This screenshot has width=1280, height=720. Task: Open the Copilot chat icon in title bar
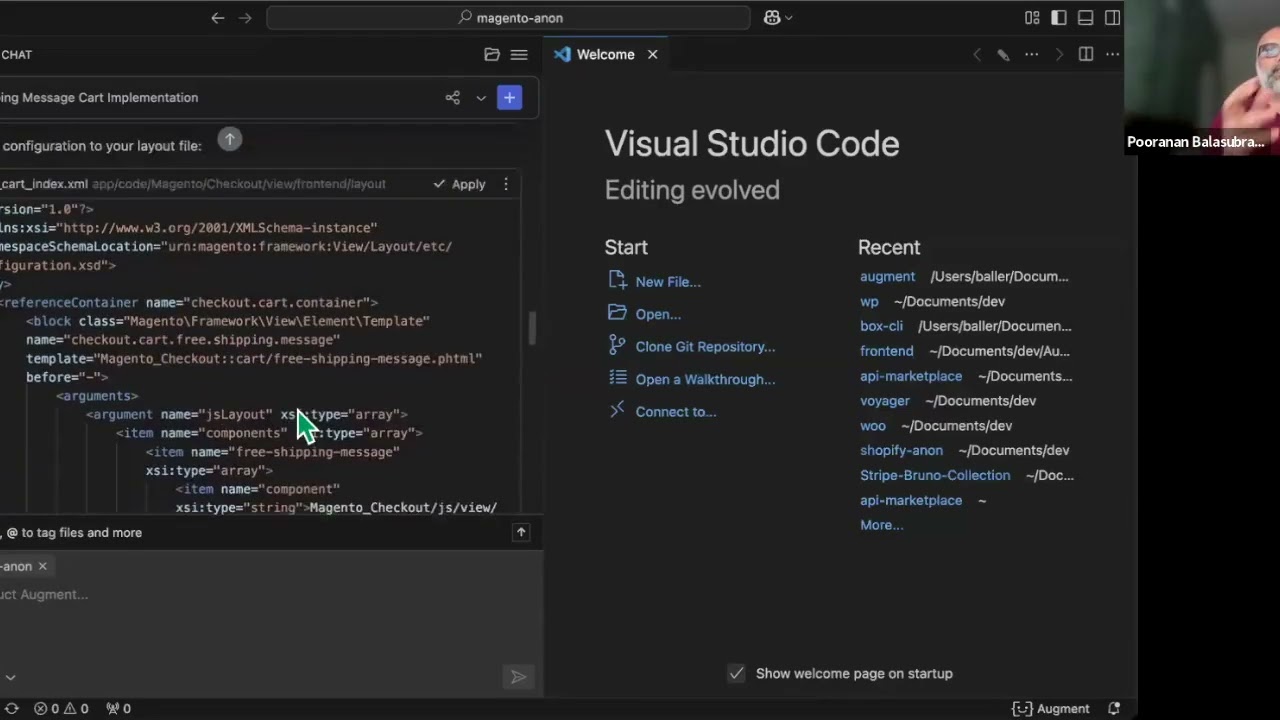click(x=772, y=18)
